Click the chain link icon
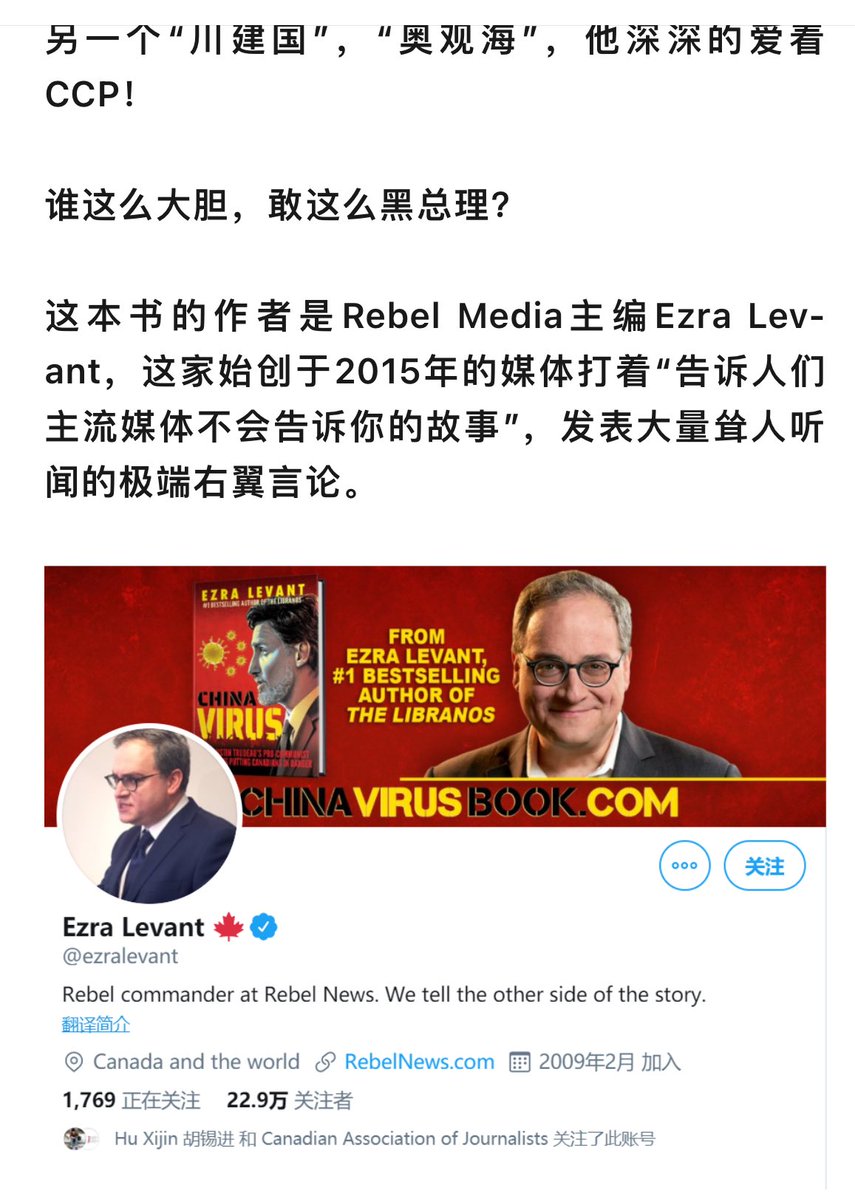 (x=326, y=1062)
